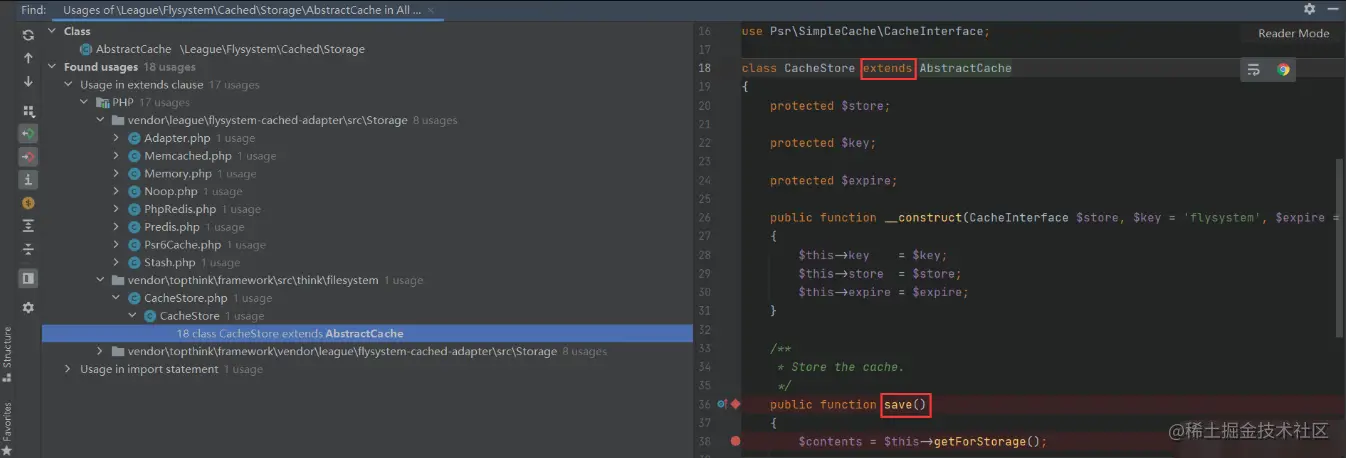Expand the Noop.php node
The width and height of the screenshot is (1346, 458).
tap(117, 192)
